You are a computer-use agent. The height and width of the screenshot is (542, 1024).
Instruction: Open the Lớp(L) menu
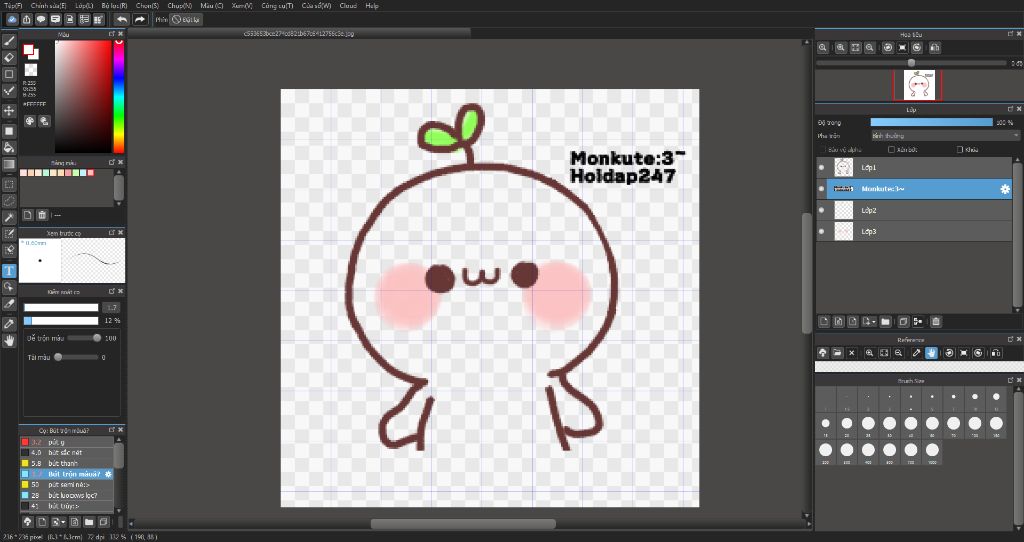[84, 6]
